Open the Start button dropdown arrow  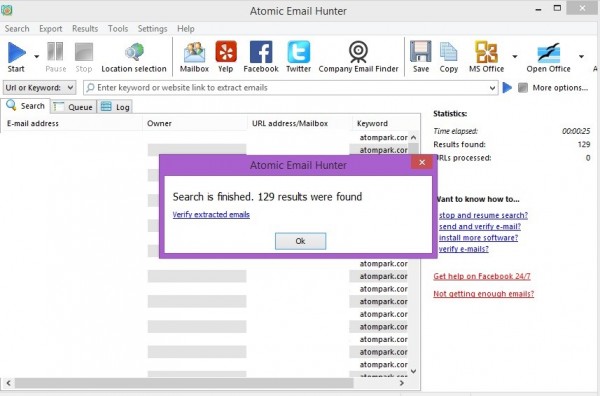[x=36, y=57]
